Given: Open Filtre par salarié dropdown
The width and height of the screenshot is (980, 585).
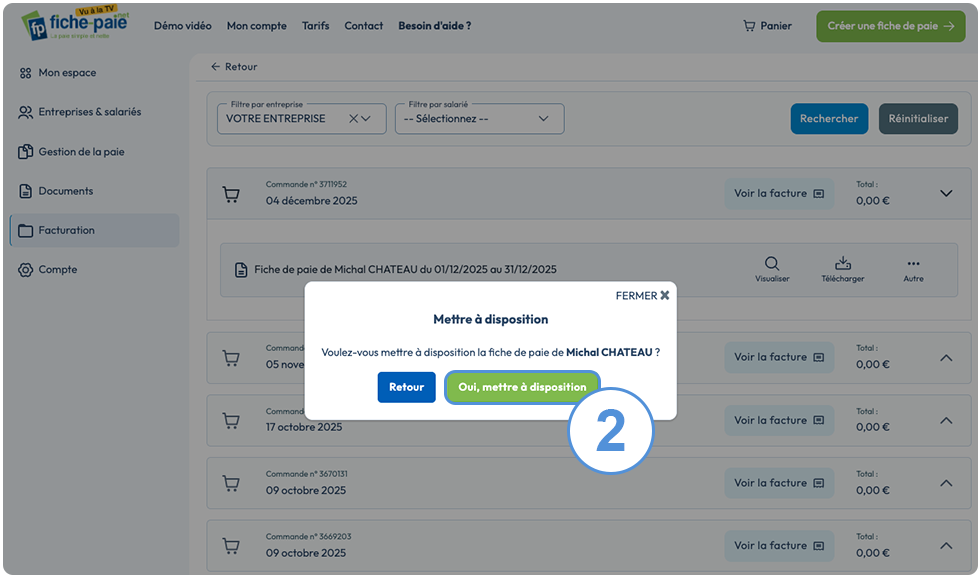Looking at the screenshot, I should point(479,119).
